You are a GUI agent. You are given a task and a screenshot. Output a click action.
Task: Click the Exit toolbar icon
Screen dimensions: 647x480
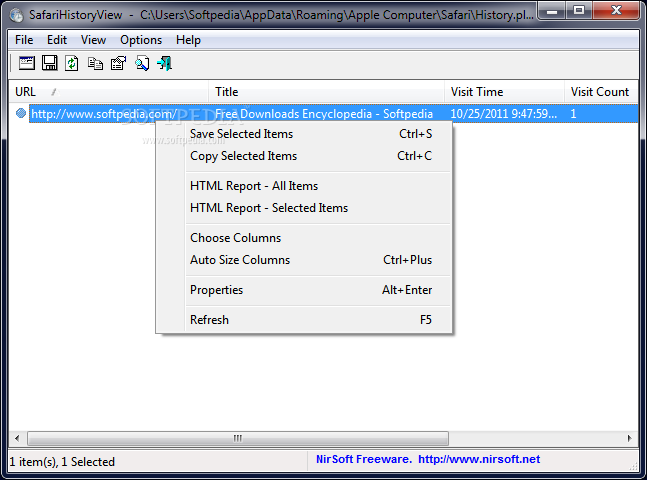point(165,63)
